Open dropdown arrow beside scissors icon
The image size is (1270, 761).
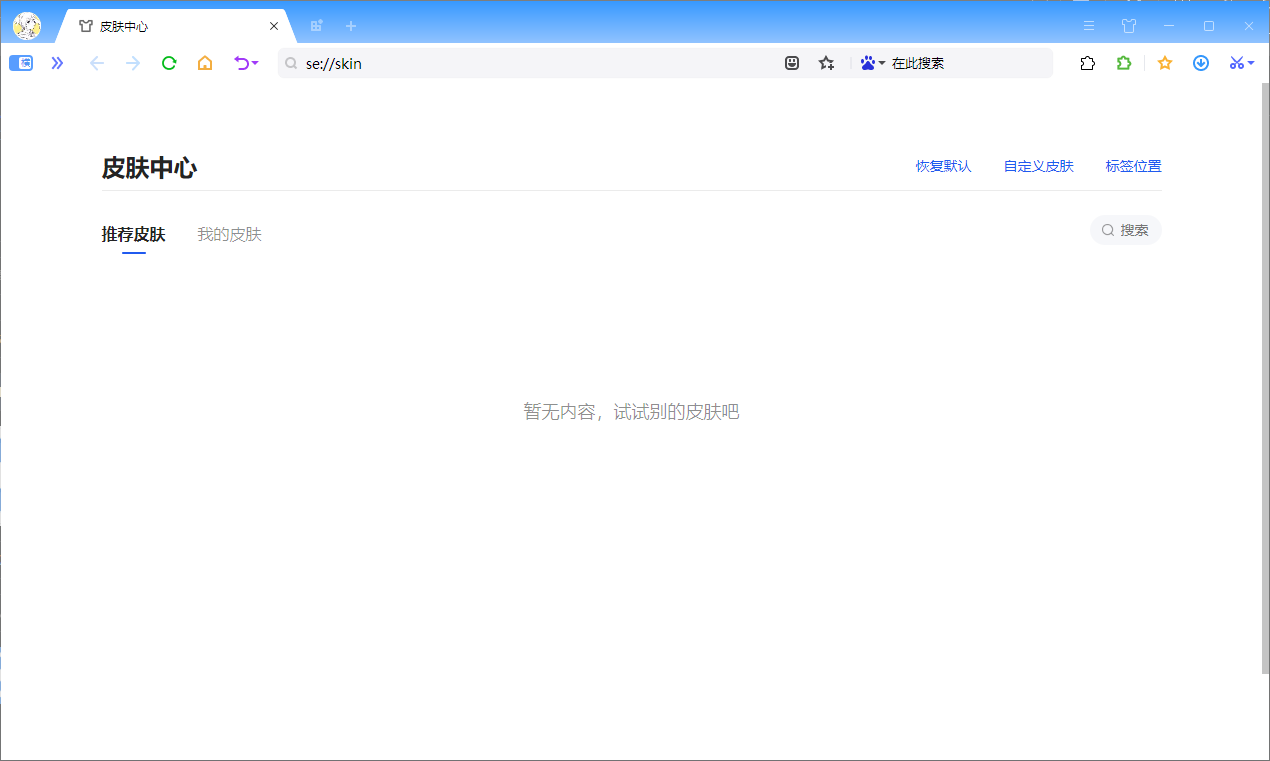pos(1251,63)
